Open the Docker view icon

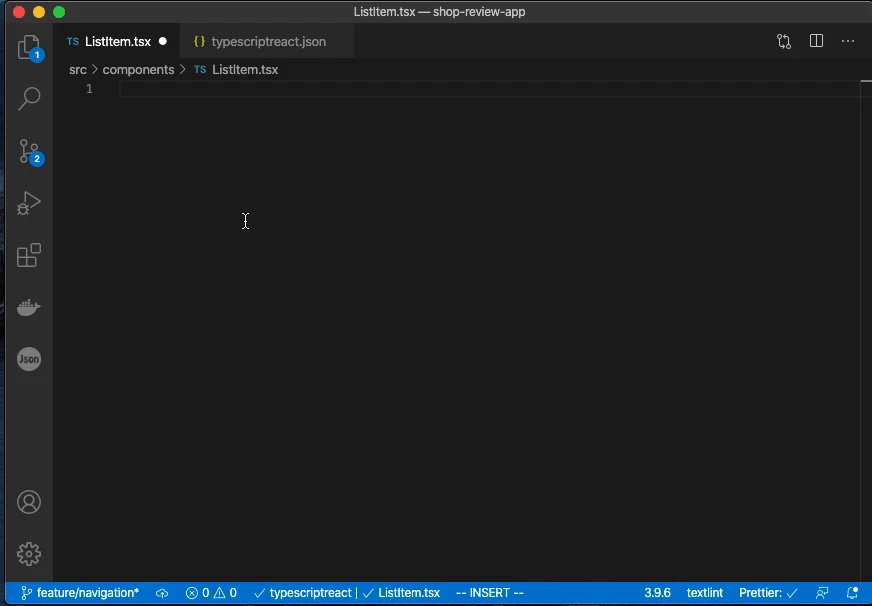pos(29,307)
